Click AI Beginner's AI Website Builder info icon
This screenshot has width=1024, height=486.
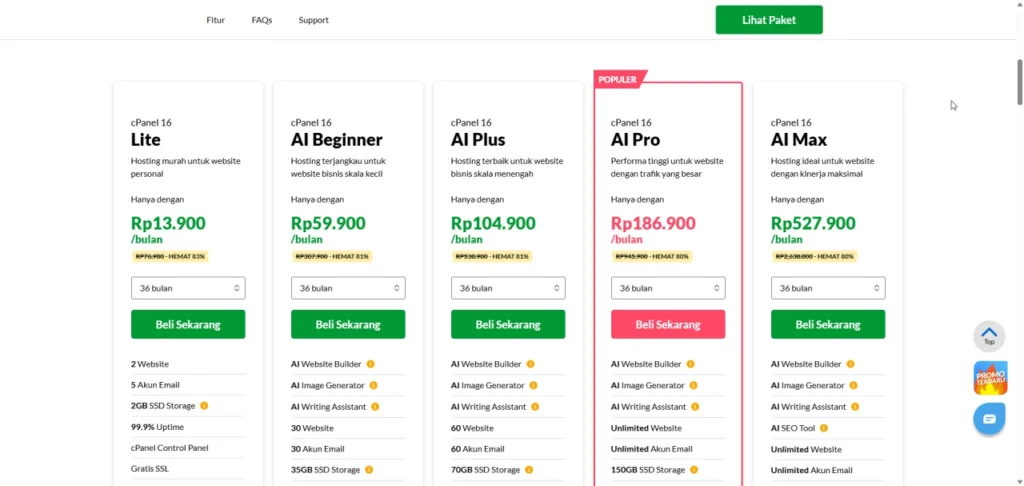click(370, 364)
